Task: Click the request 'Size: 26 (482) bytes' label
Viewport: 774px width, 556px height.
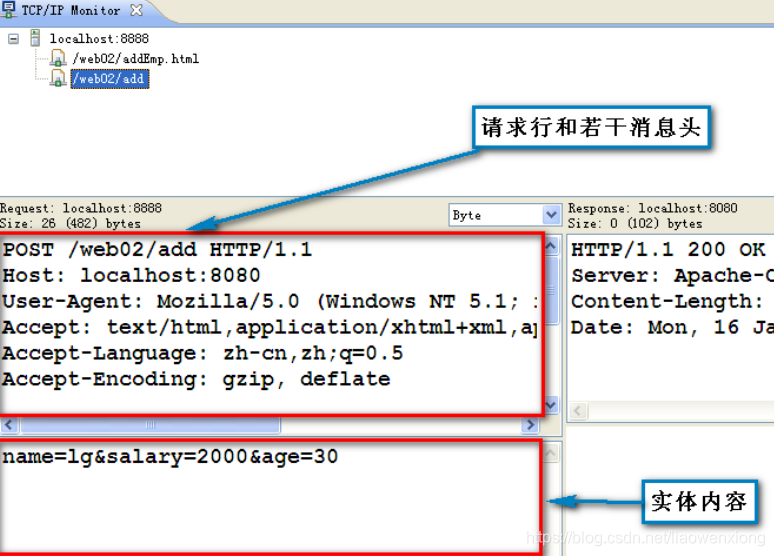Action: click(x=71, y=224)
